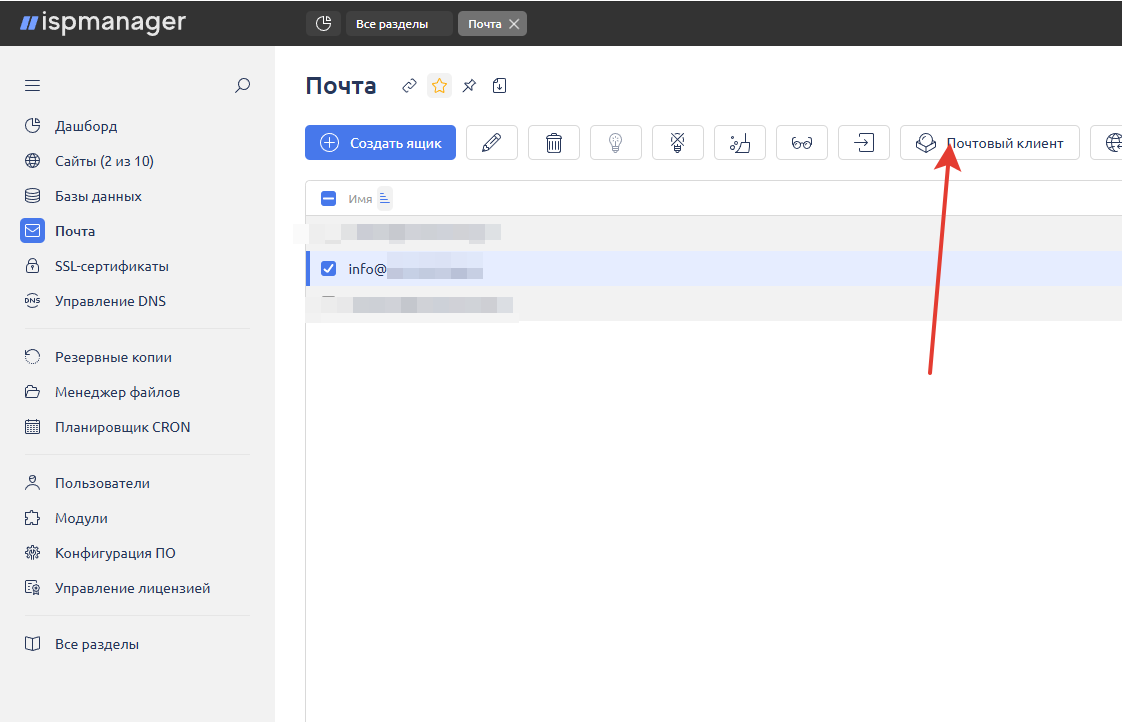Open Почта in the sidebar
This screenshot has height=722, width=1122.
pyautogui.click(x=74, y=231)
